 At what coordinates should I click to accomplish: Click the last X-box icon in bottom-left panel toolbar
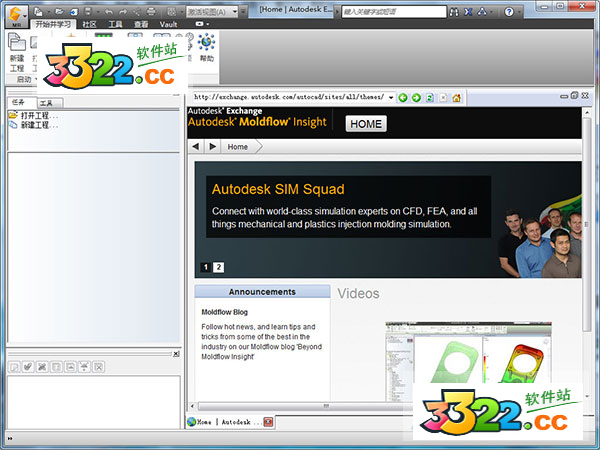click(99, 367)
